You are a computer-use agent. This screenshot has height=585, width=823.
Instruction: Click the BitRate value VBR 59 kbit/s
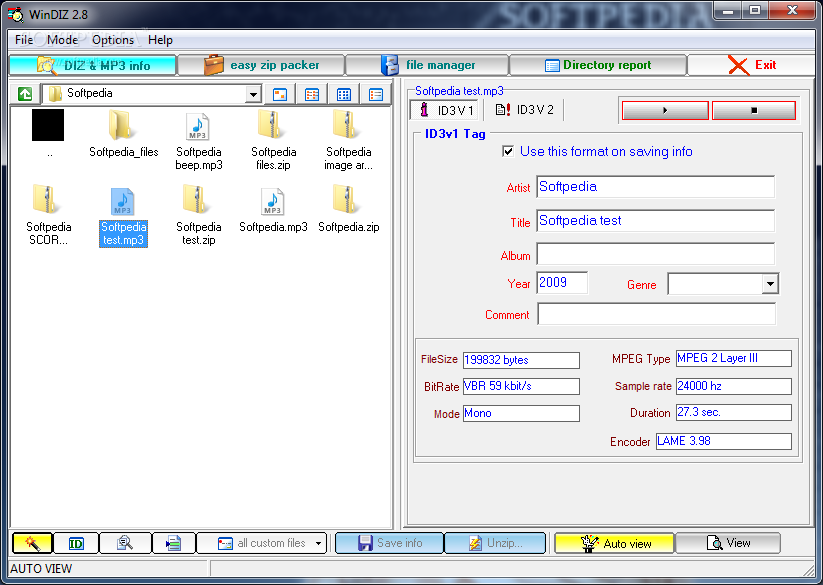[521, 386]
